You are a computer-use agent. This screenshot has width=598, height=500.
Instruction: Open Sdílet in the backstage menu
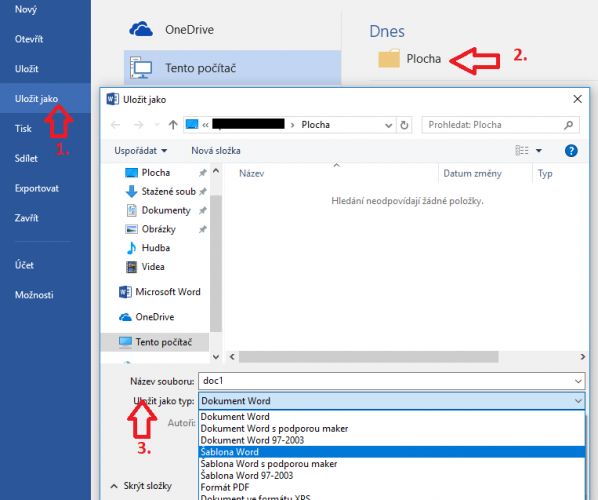(x=26, y=158)
